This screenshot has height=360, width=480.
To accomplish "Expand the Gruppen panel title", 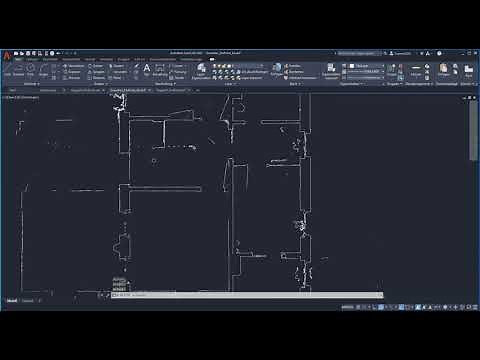I will point(395,84).
